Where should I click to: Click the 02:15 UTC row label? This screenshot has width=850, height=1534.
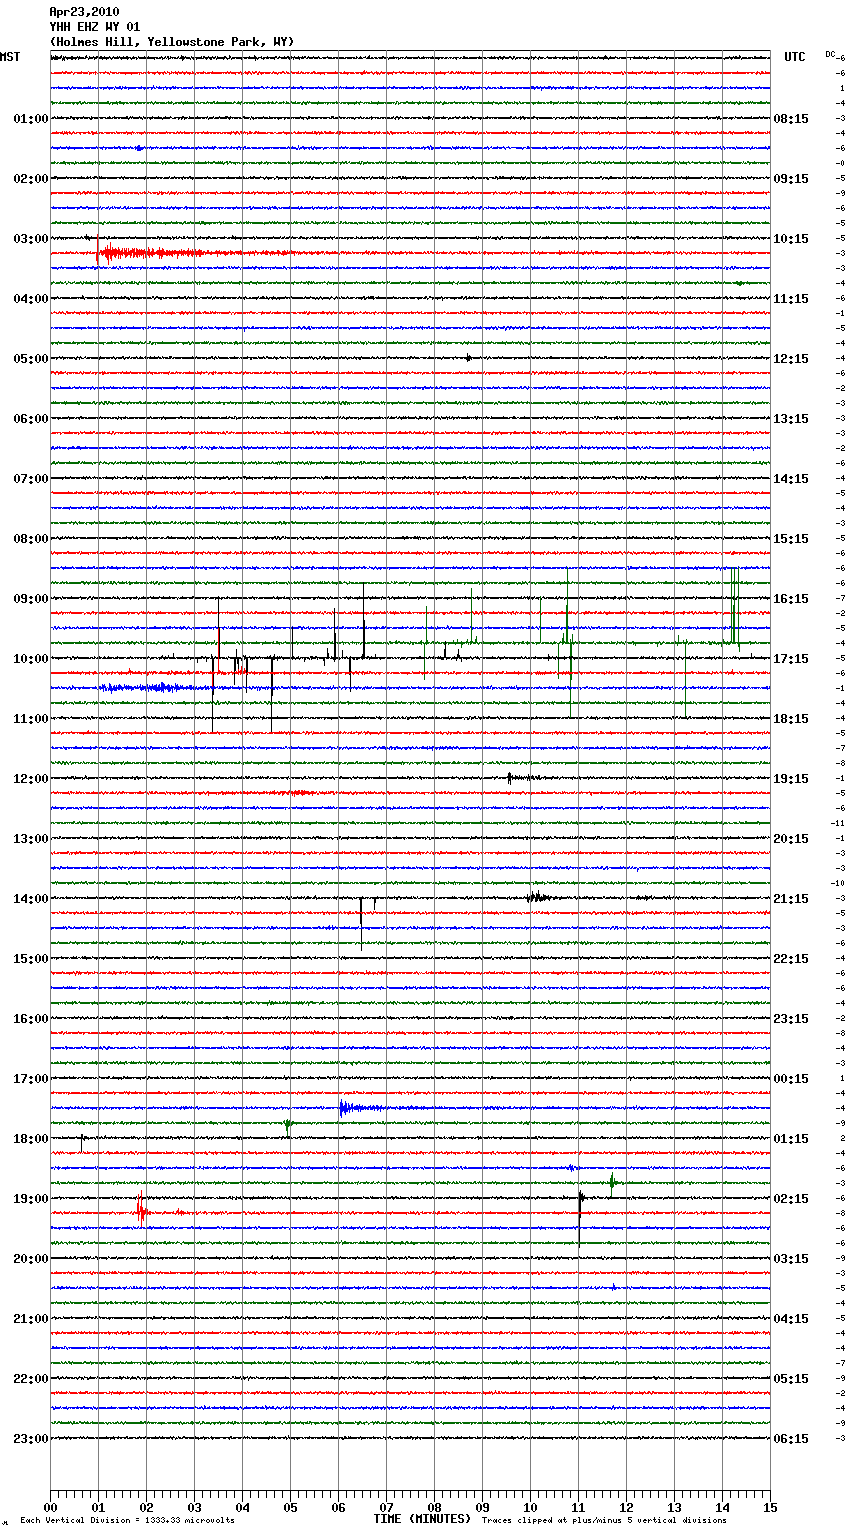791,1199
